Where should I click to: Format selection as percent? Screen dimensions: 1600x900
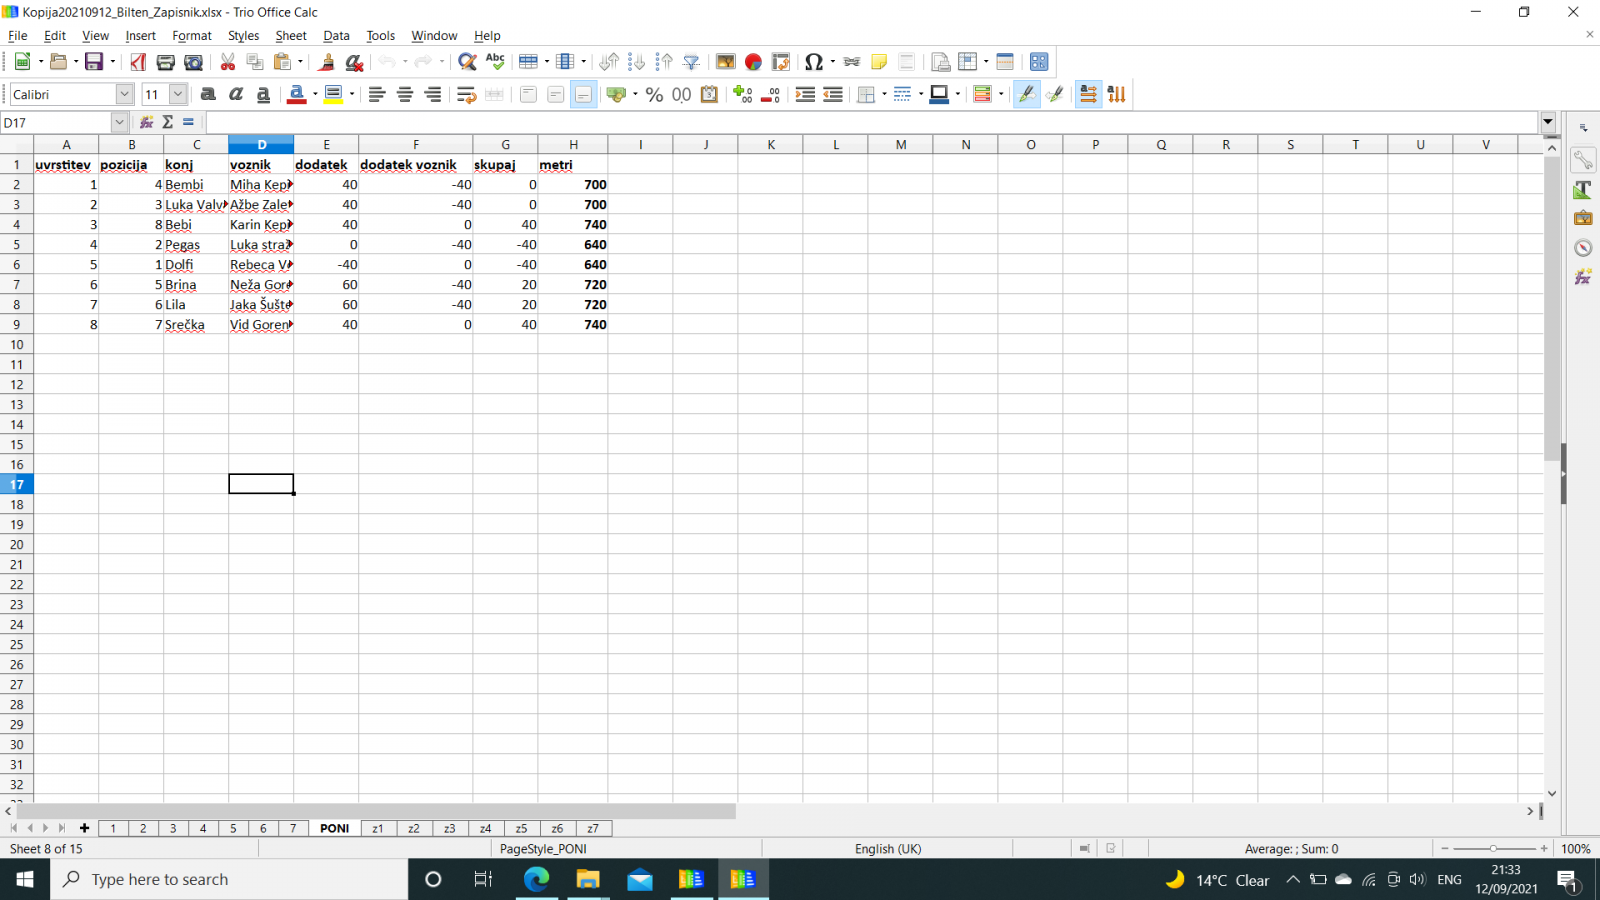coord(654,94)
